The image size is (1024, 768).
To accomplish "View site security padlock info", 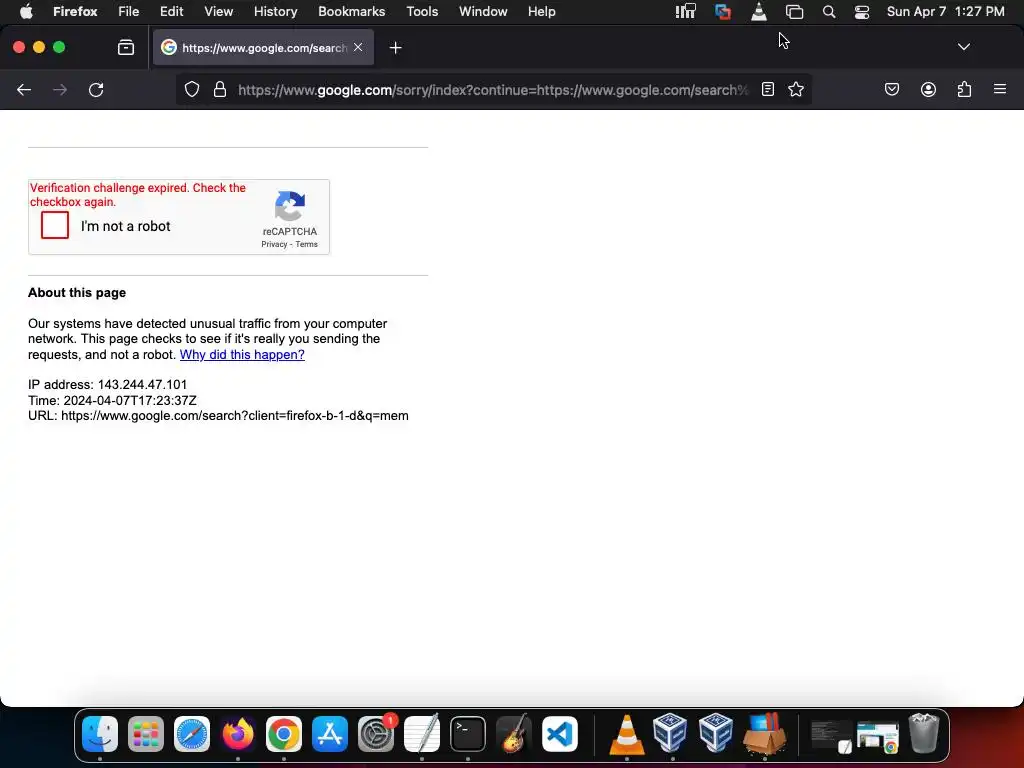I will click(220, 89).
